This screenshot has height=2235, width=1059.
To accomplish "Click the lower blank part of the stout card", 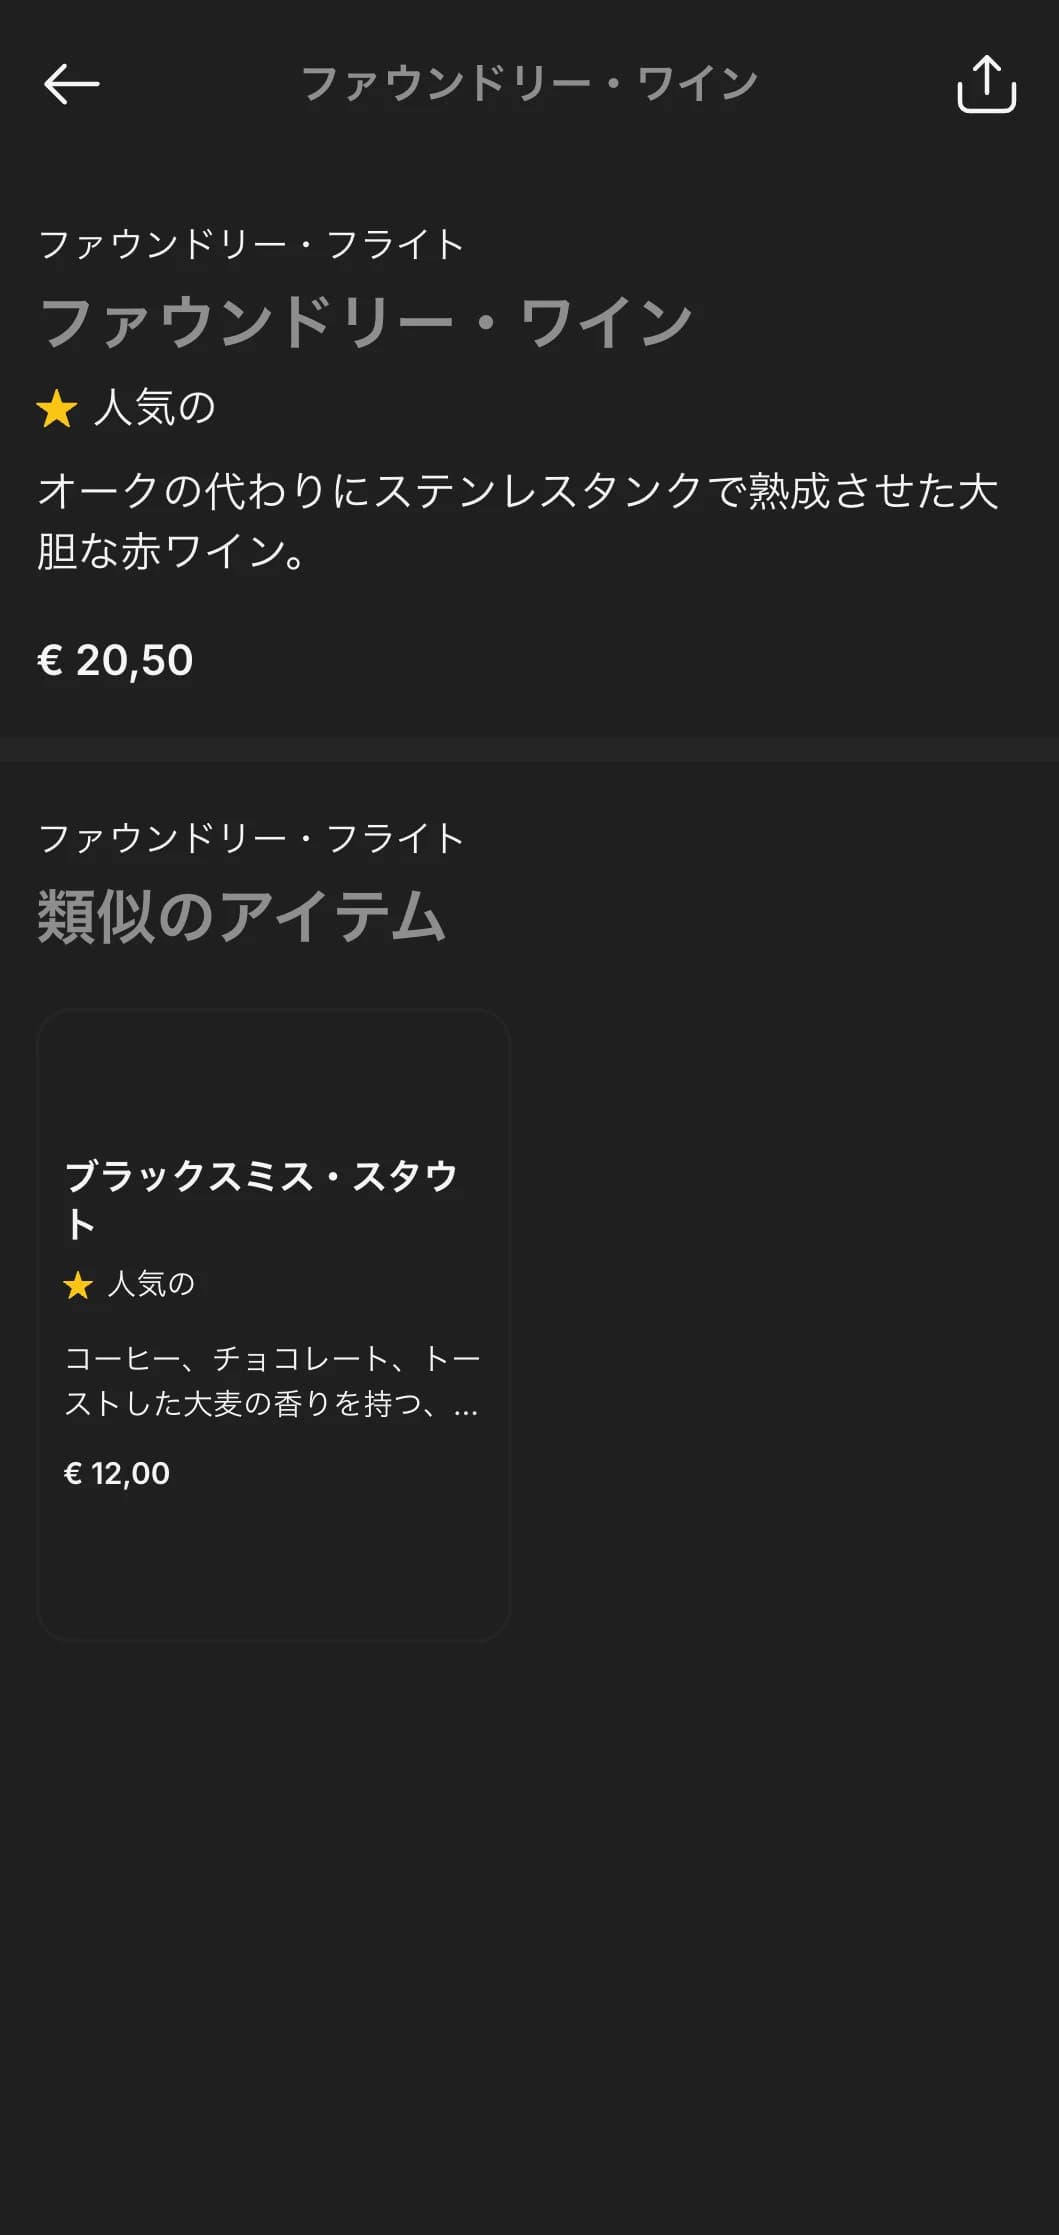I will click(273, 1565).
